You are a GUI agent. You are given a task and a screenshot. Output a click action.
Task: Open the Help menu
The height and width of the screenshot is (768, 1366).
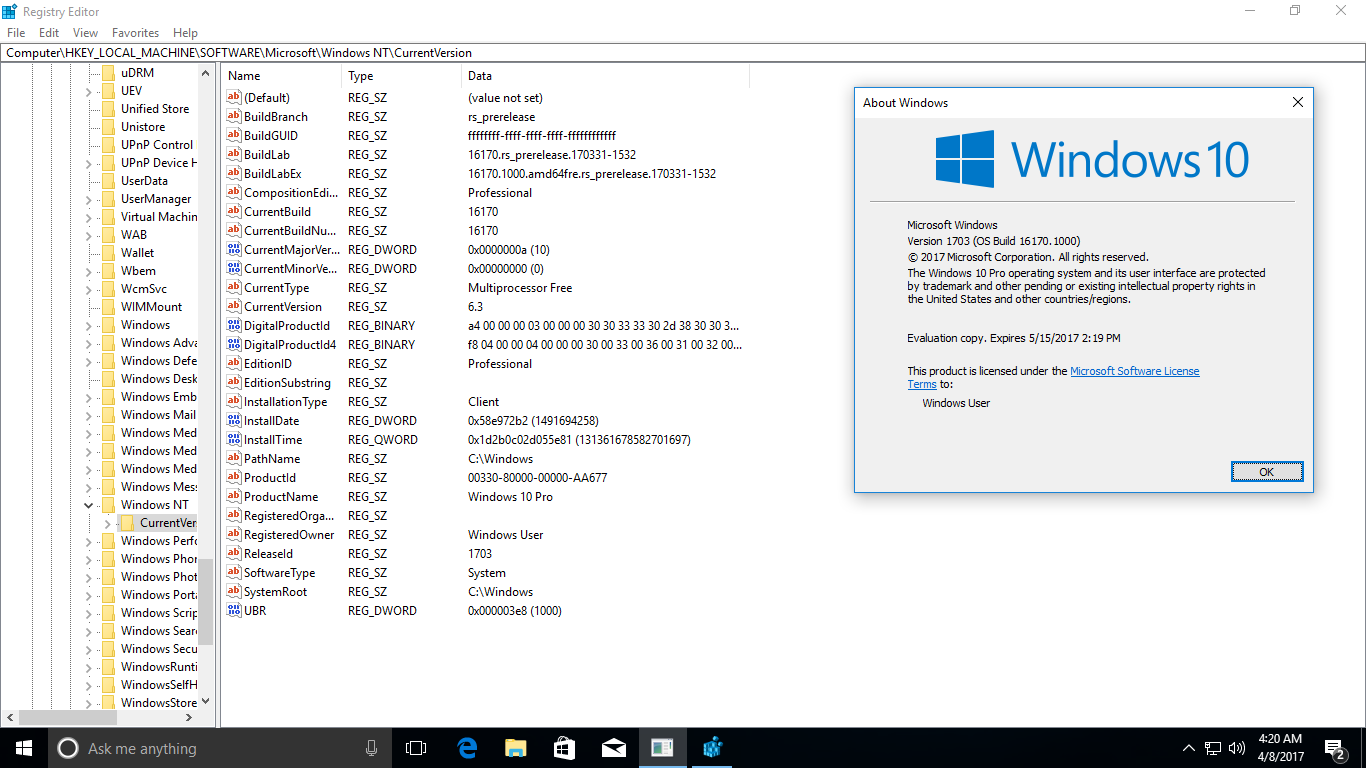click(x=185, y=33)
